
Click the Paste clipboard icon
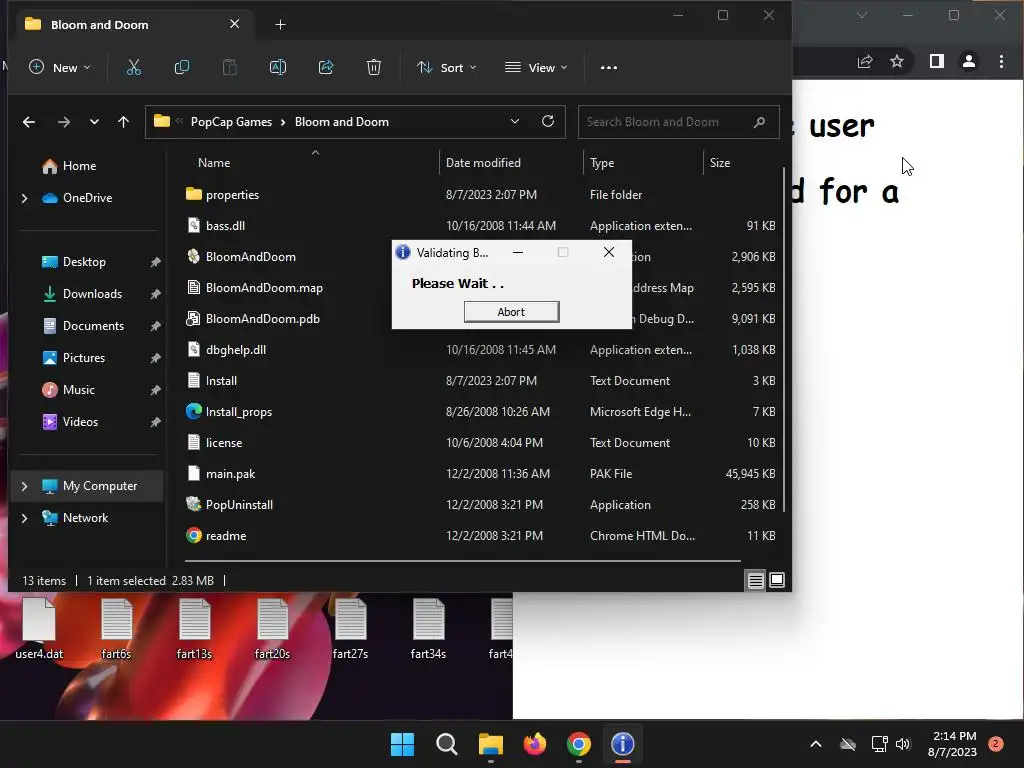pos(229,67)
